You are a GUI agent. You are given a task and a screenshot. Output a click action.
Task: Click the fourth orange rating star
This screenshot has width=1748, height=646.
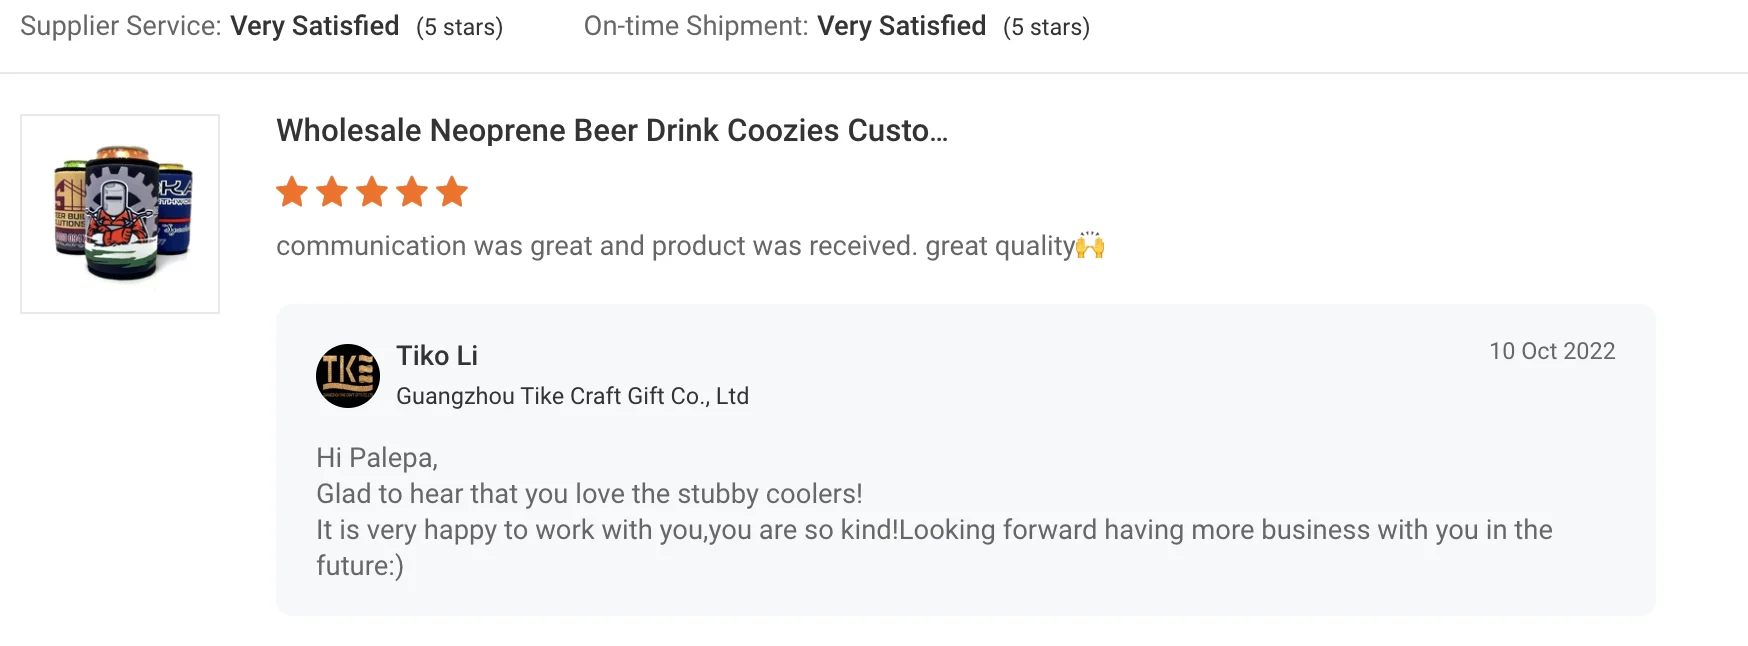click(x=412, y=191)
